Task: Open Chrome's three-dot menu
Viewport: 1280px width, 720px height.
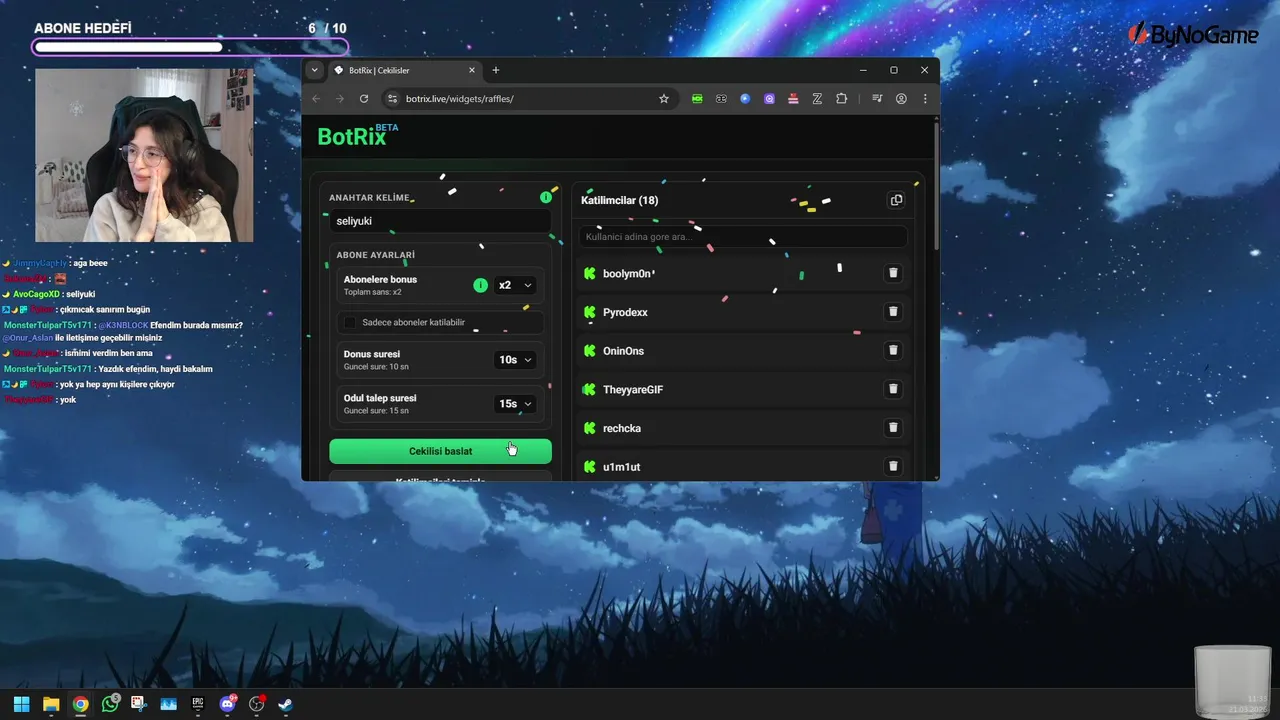Action: coord(925,99)
